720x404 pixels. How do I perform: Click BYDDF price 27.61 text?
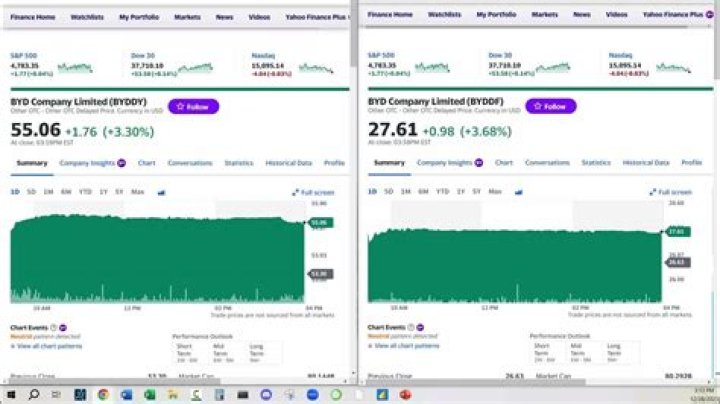click(x=393, y=129)
